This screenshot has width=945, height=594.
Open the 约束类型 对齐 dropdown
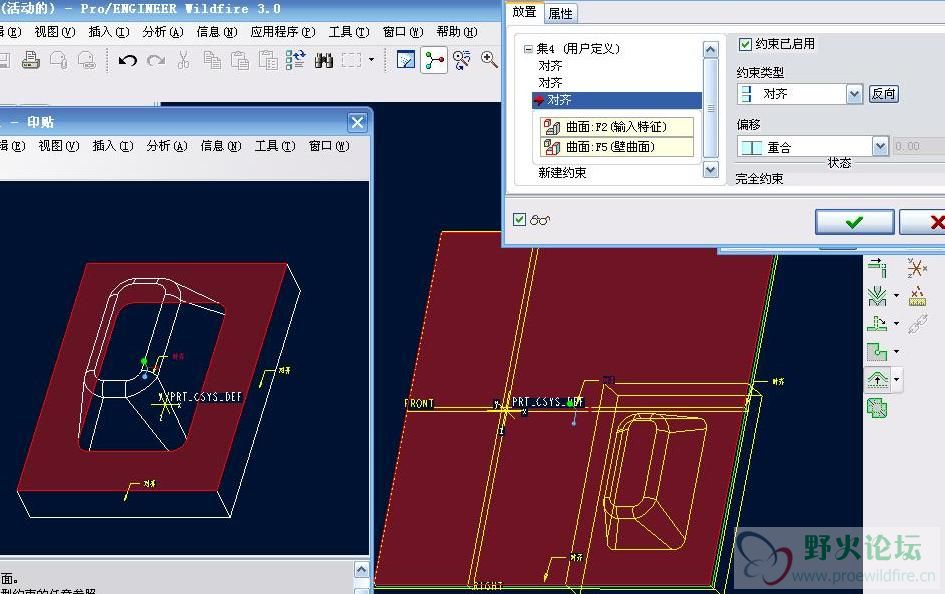pos(854,94)
